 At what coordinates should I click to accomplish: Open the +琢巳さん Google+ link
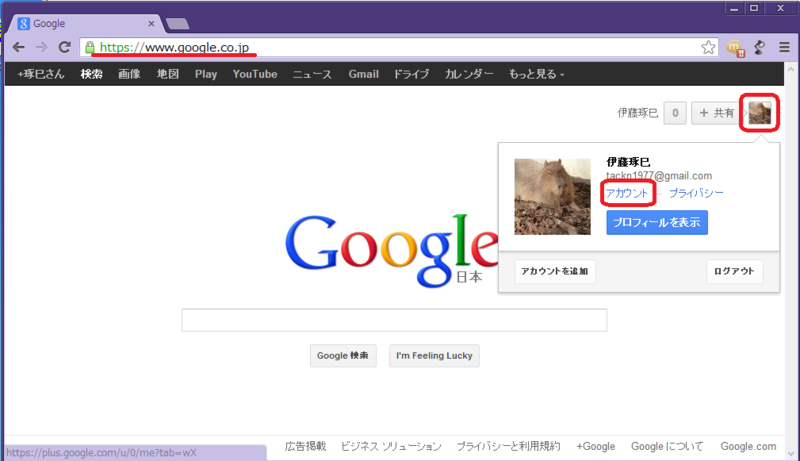(41, 74)
